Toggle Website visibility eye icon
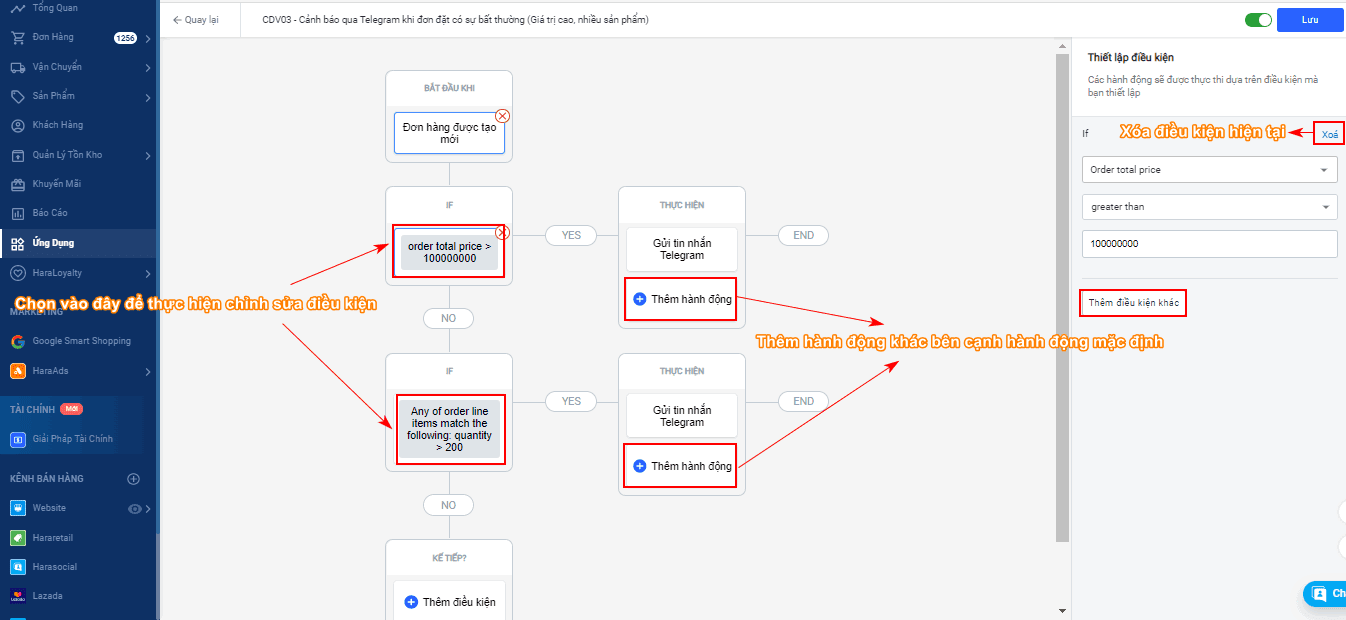The width and height of the screenshot is (1346, 620). click(x=135, y=509)
